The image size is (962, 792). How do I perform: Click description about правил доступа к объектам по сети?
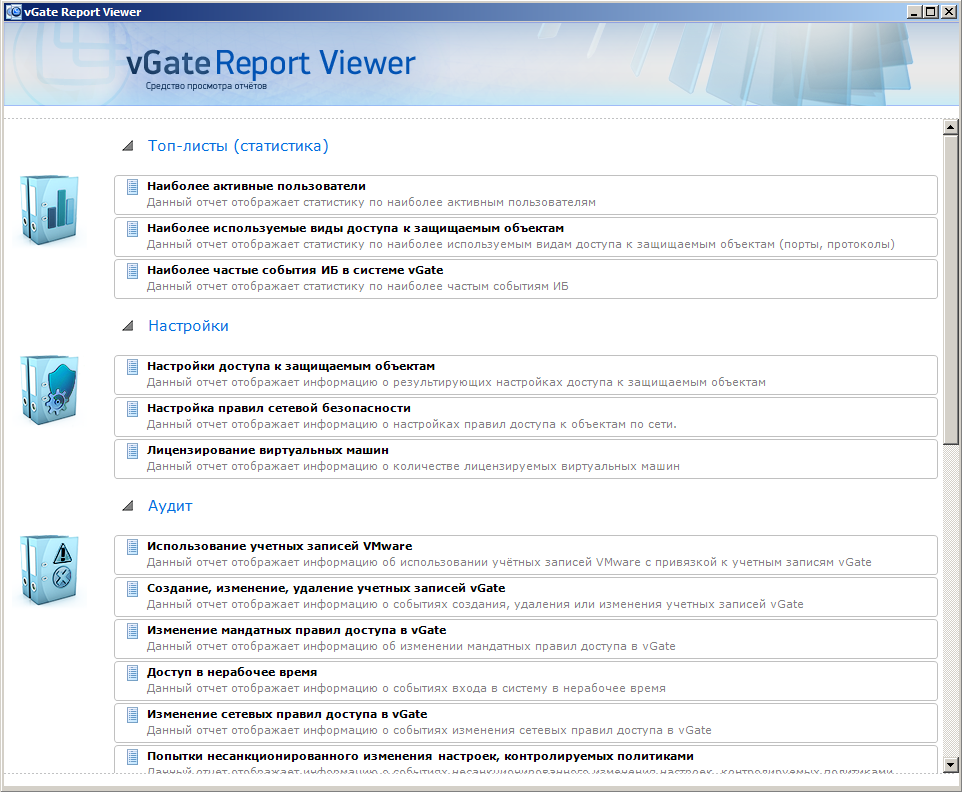point(412,425)
